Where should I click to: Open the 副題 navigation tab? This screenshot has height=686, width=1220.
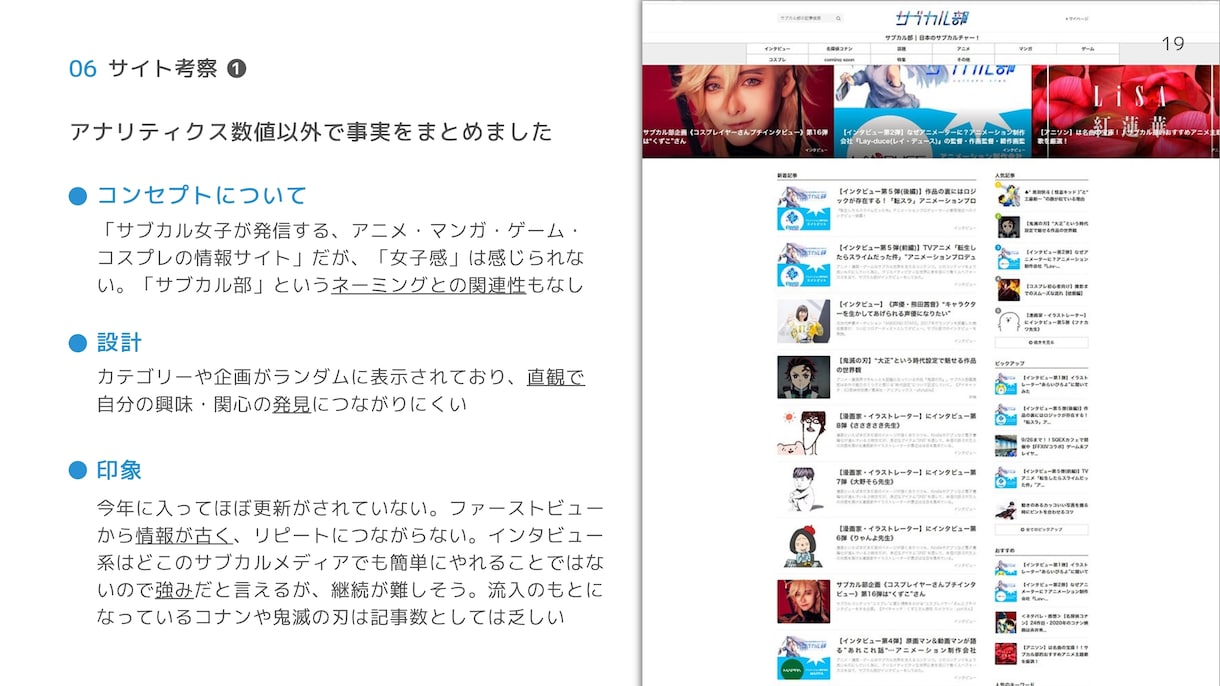tap(901, 49)
